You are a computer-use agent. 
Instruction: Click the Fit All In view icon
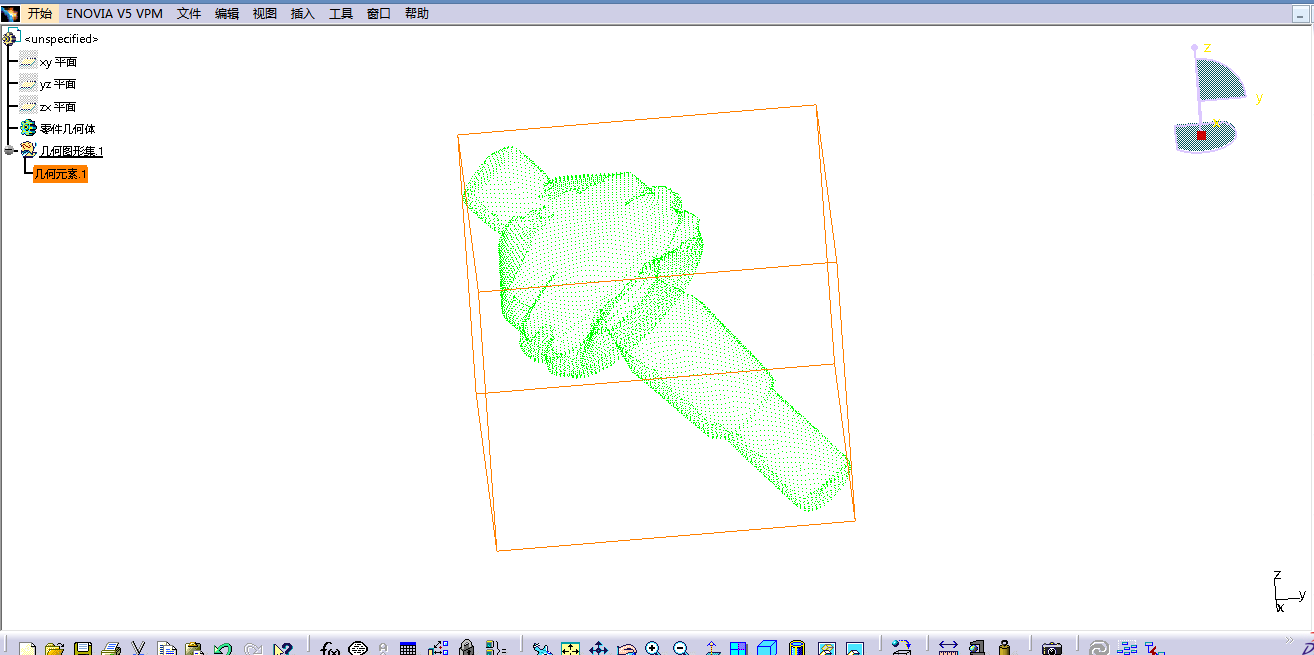click(x=571, y=648)
